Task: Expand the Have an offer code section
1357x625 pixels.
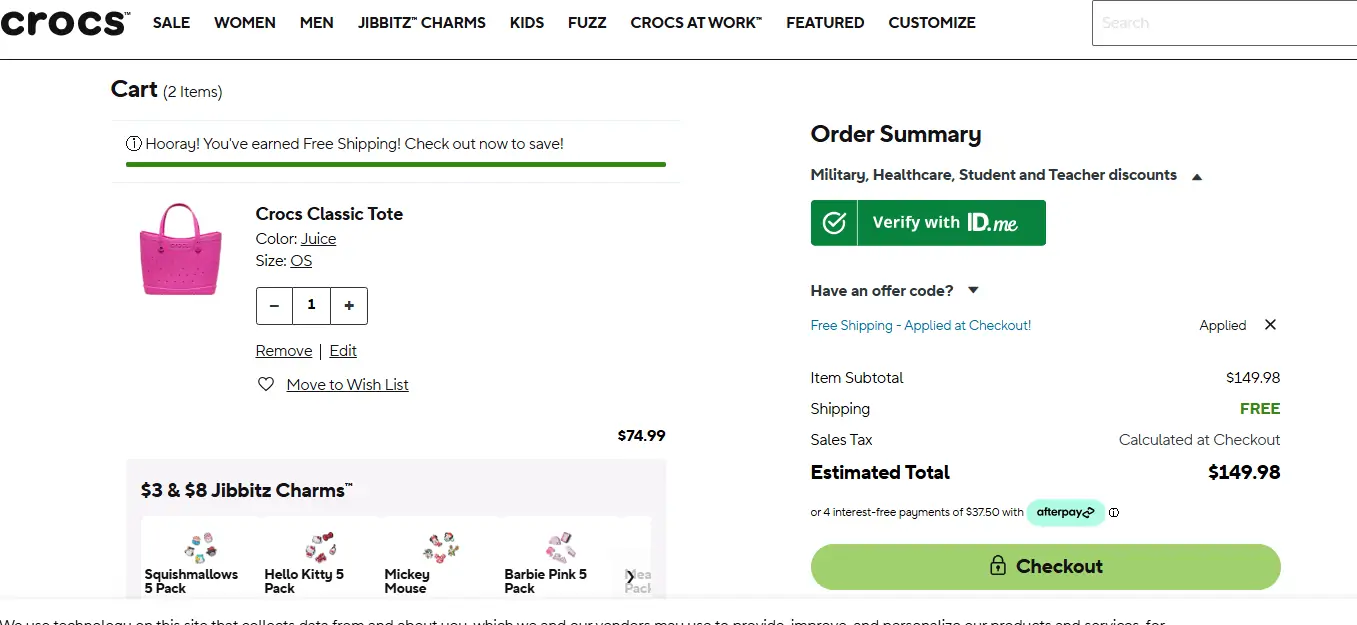Action: click(x=973, y=291)
